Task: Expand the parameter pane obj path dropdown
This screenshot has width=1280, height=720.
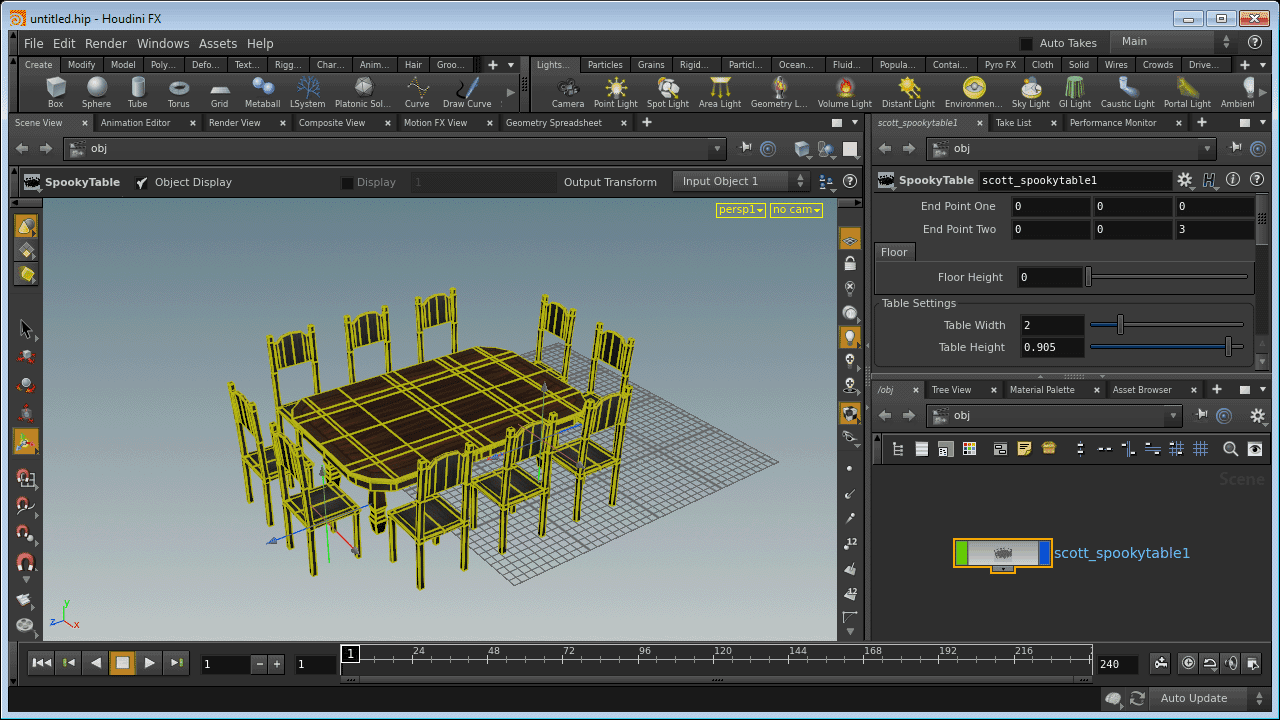Action: 1208,149
